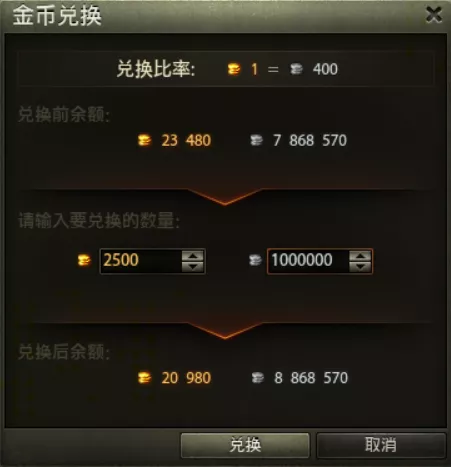The height and width of the screenshot is (467, 451).
Task: Decrease silver amount with the down arrow
Action: point(360,266)
